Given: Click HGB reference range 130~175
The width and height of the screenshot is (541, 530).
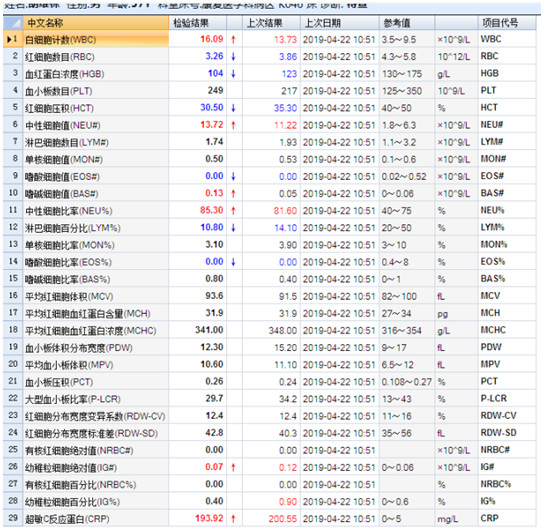Looking at the screenshot, I should tap(402, 74).
